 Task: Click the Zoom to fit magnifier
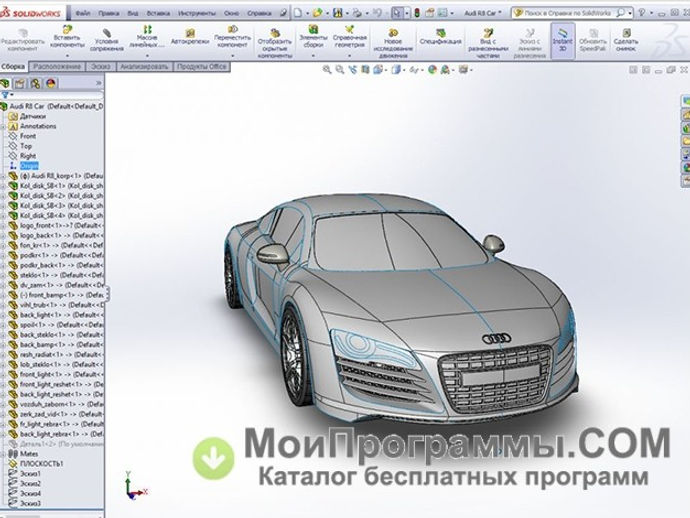[327, 70]
